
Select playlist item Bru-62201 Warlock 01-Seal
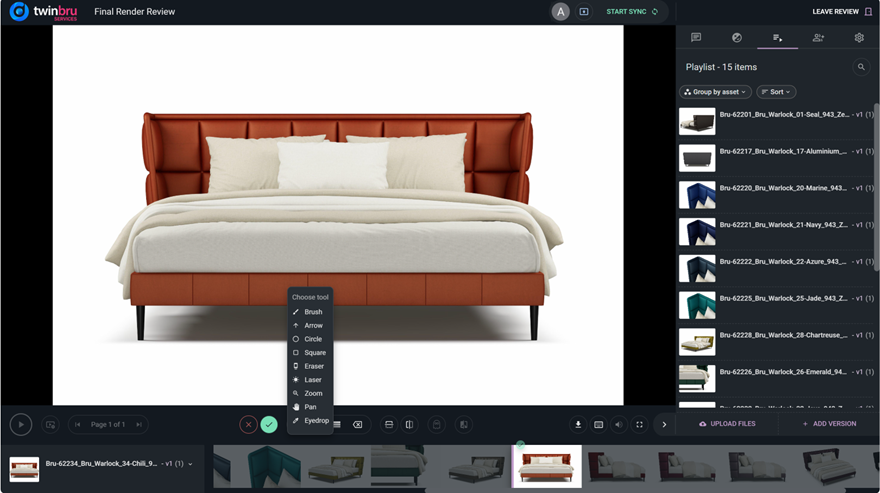(776, 121)
